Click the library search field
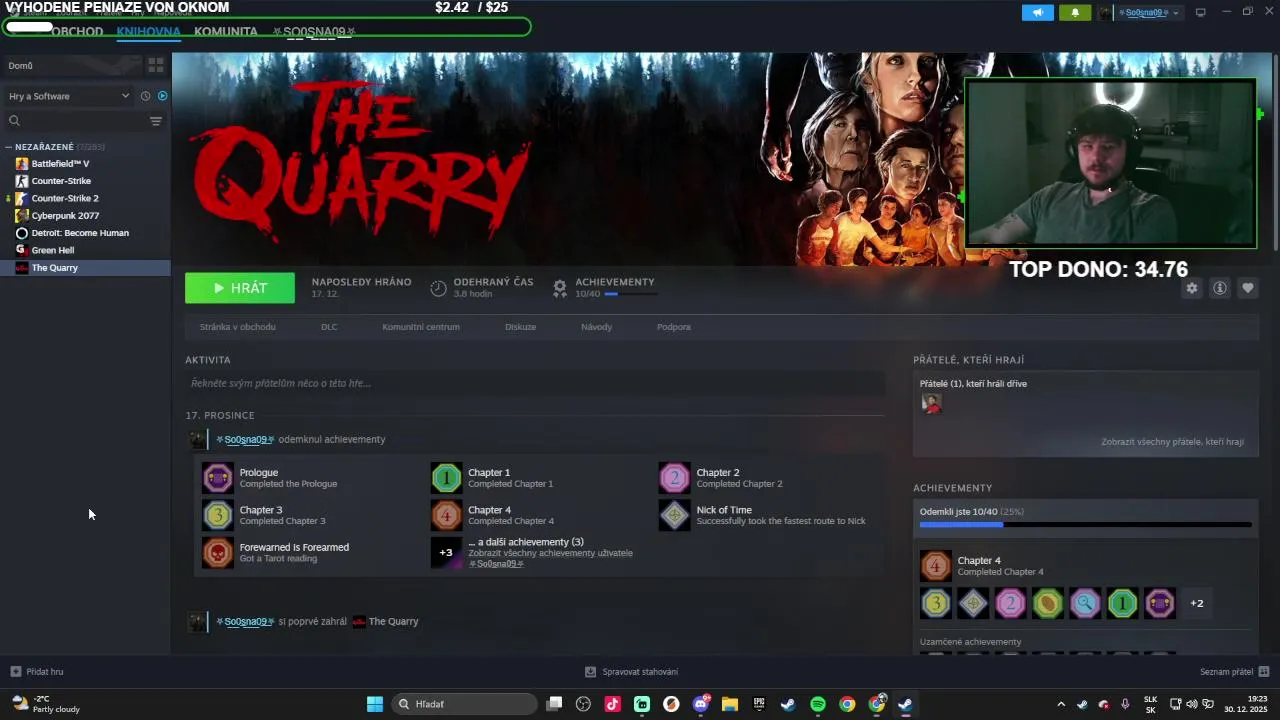This screenshot has height=720, width=1280. 75,121
